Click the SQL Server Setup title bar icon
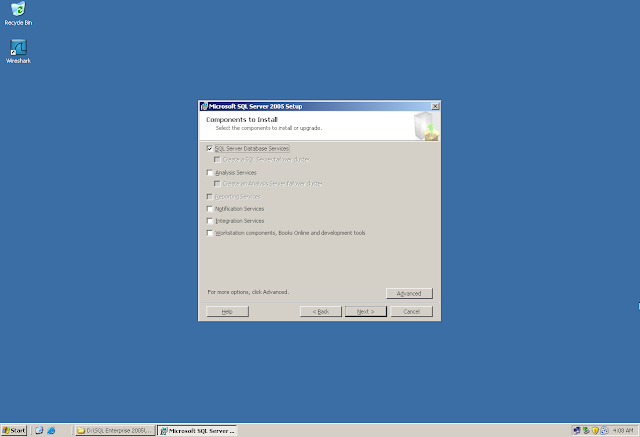 pyautogui.click(x=204, y=106)
